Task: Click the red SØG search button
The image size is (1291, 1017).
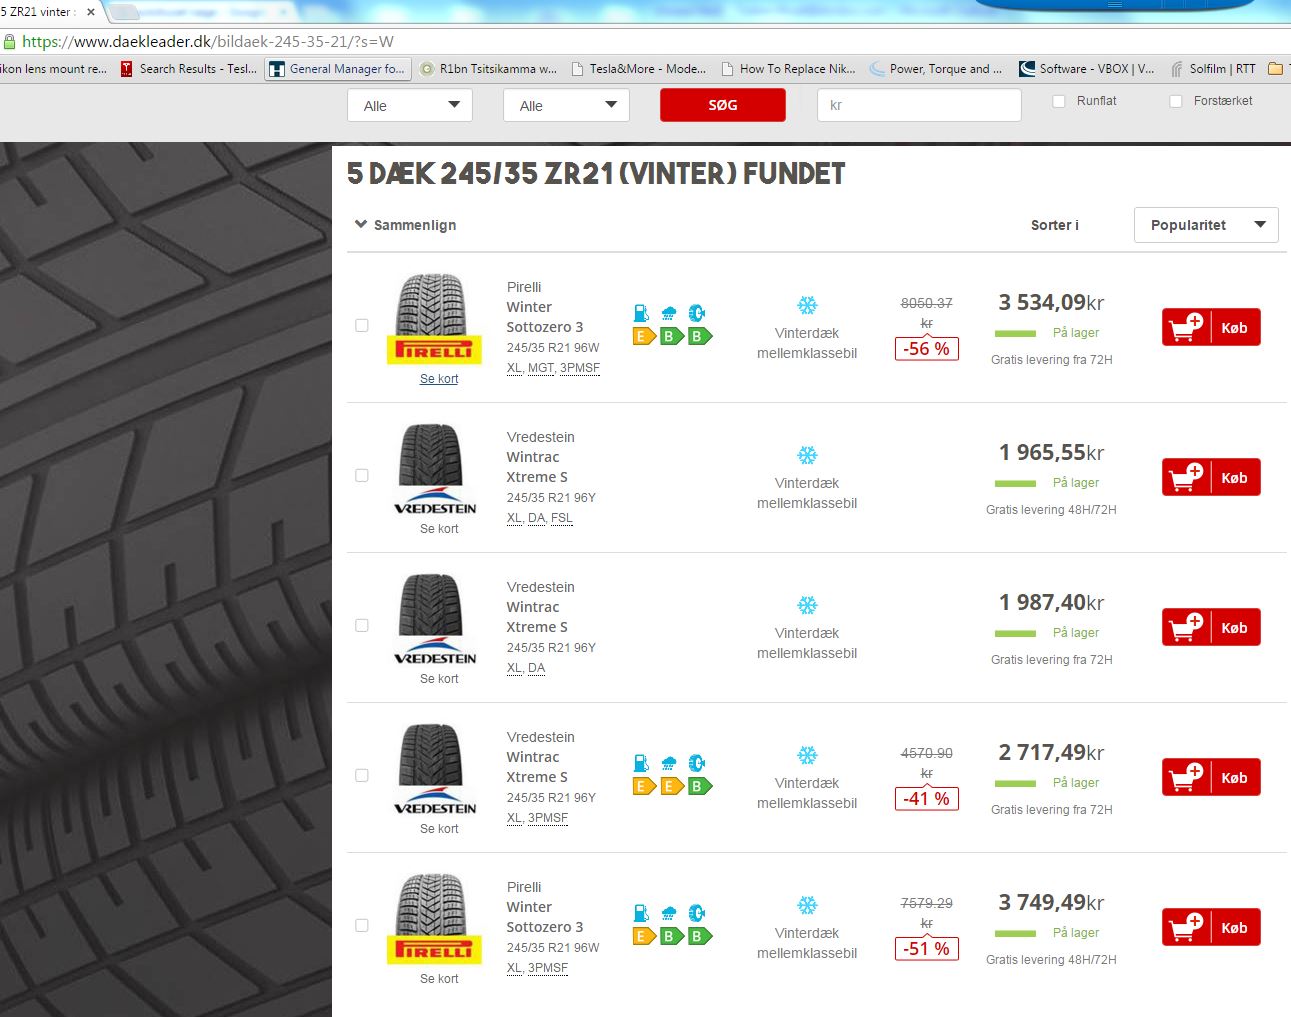Action: [x=723, y=105]
